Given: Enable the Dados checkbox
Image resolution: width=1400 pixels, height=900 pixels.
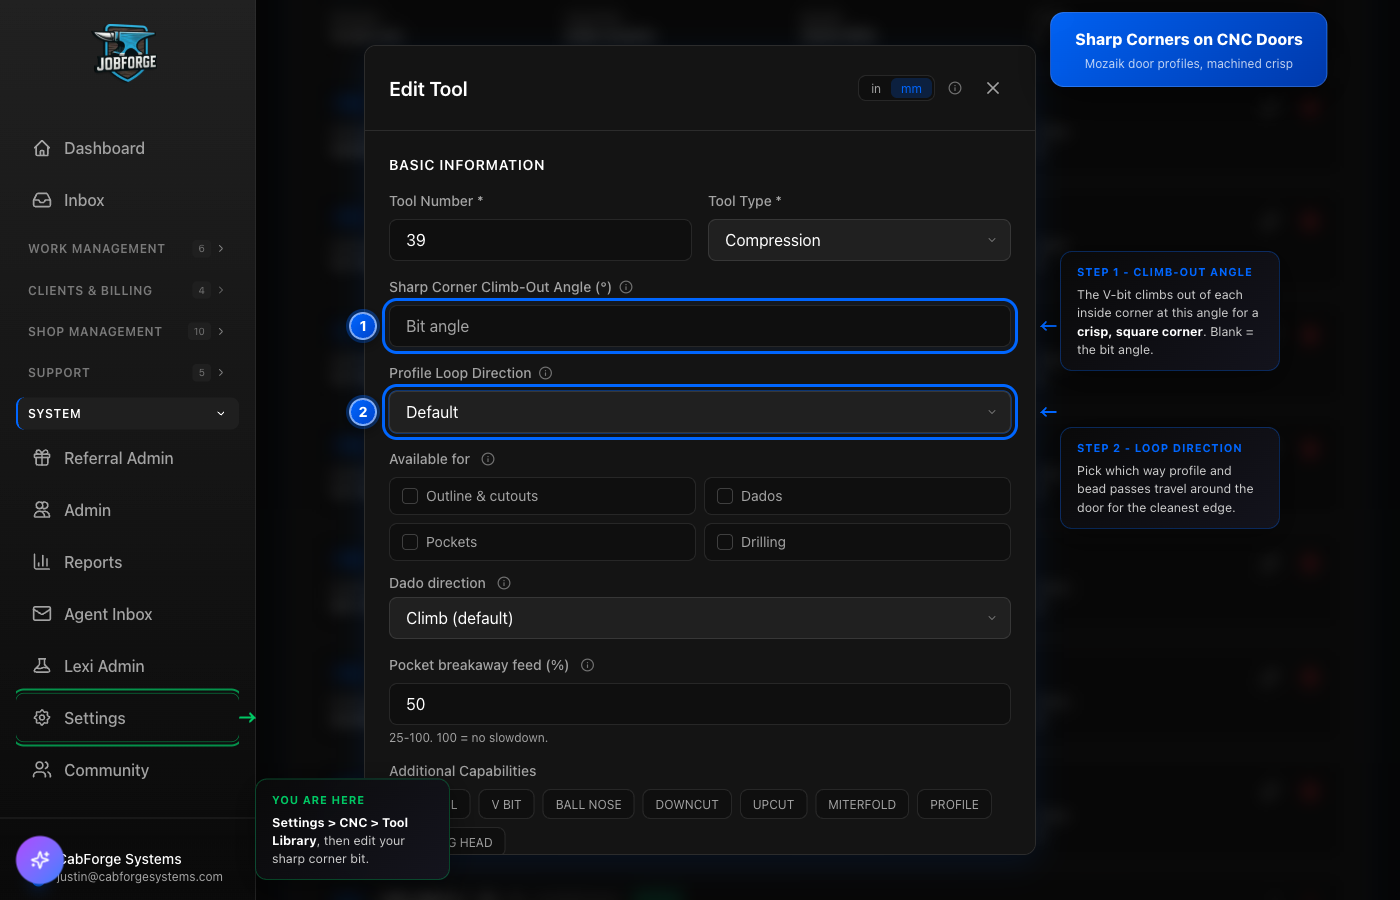Looking at the screenshot, I should coord(725,496).
